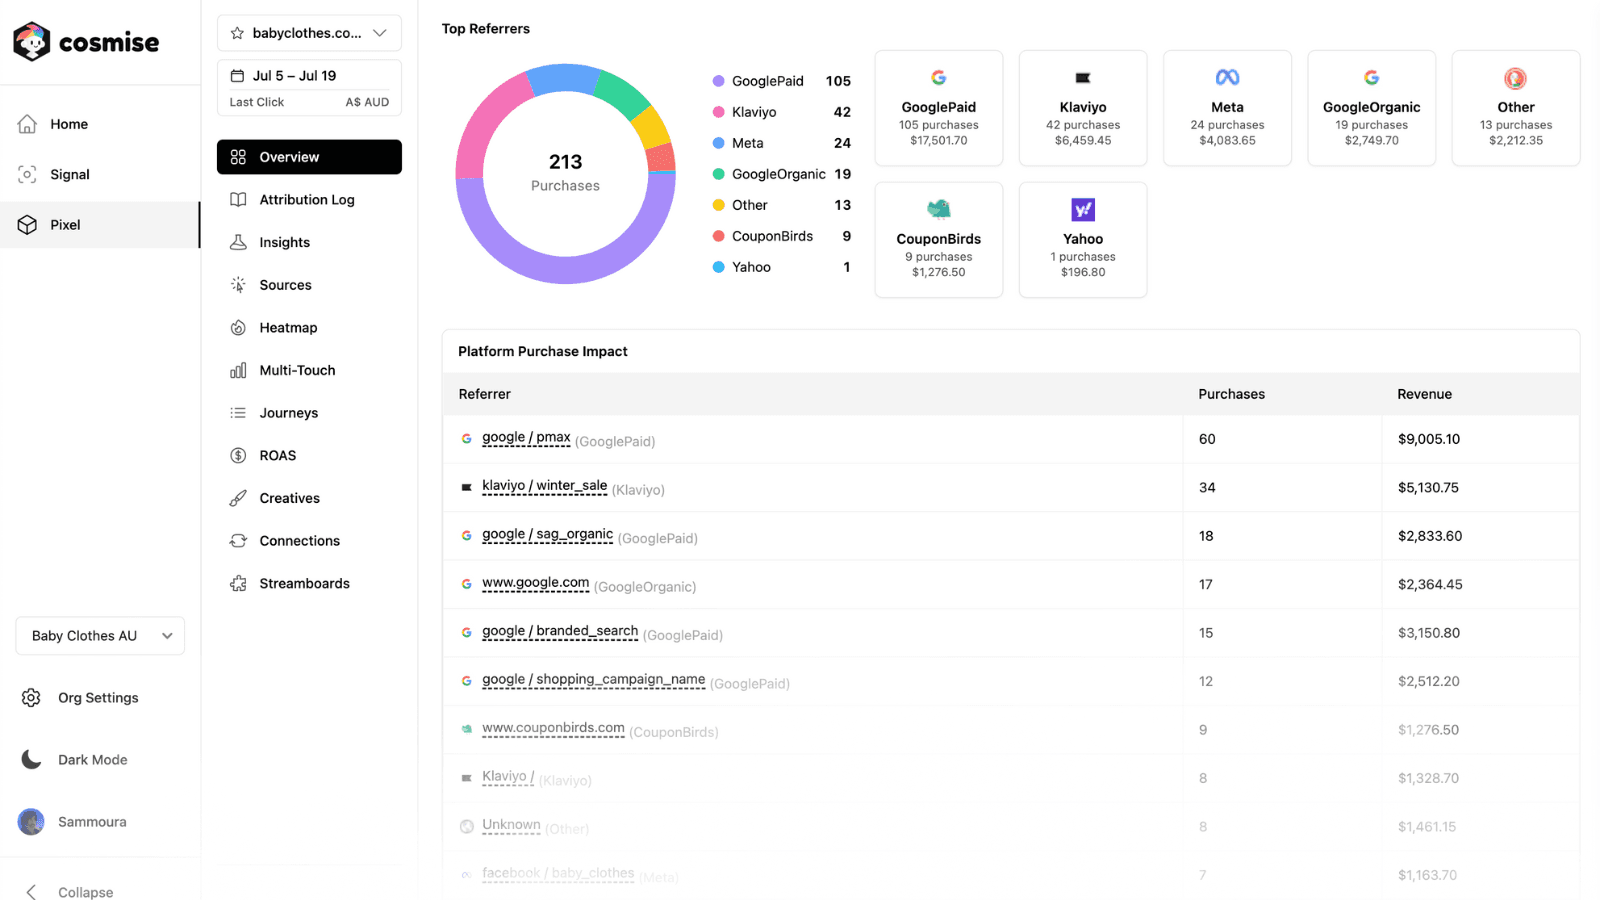This screenshot has height=900, width=1600.
Task: Open ROAS via its dollar icon
Action: [239, 455]
